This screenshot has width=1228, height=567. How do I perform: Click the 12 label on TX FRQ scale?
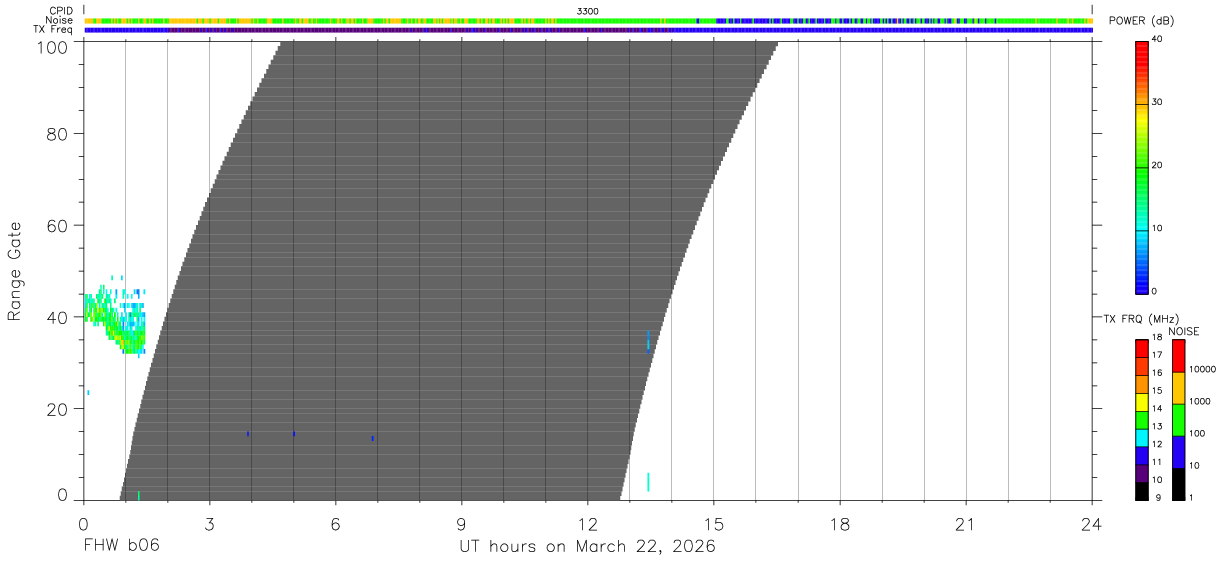tap(1157, 444)
